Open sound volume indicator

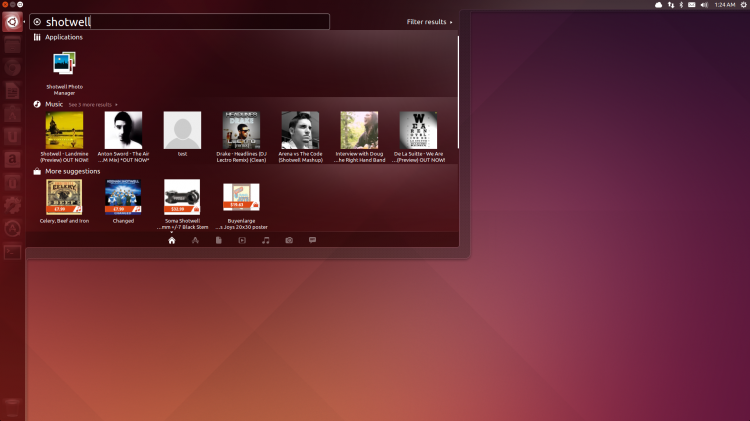[x=704, y=5]
